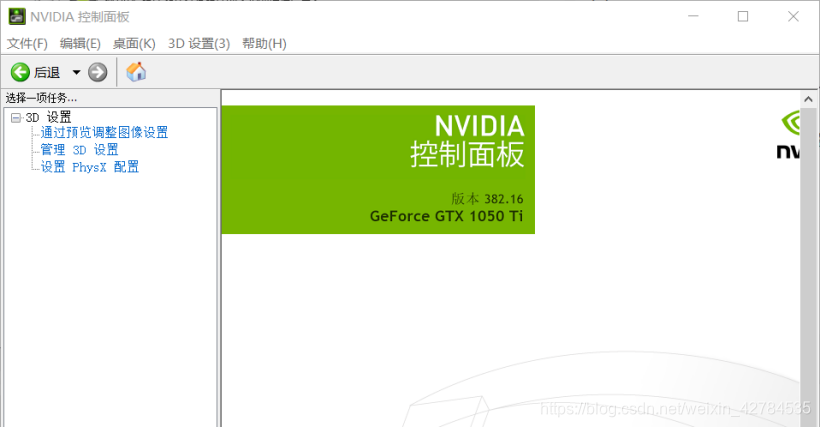821x427 pixels.
Task: Minimize the NVIDIA 控制面板 window
Action: click(x=693, y=16)
